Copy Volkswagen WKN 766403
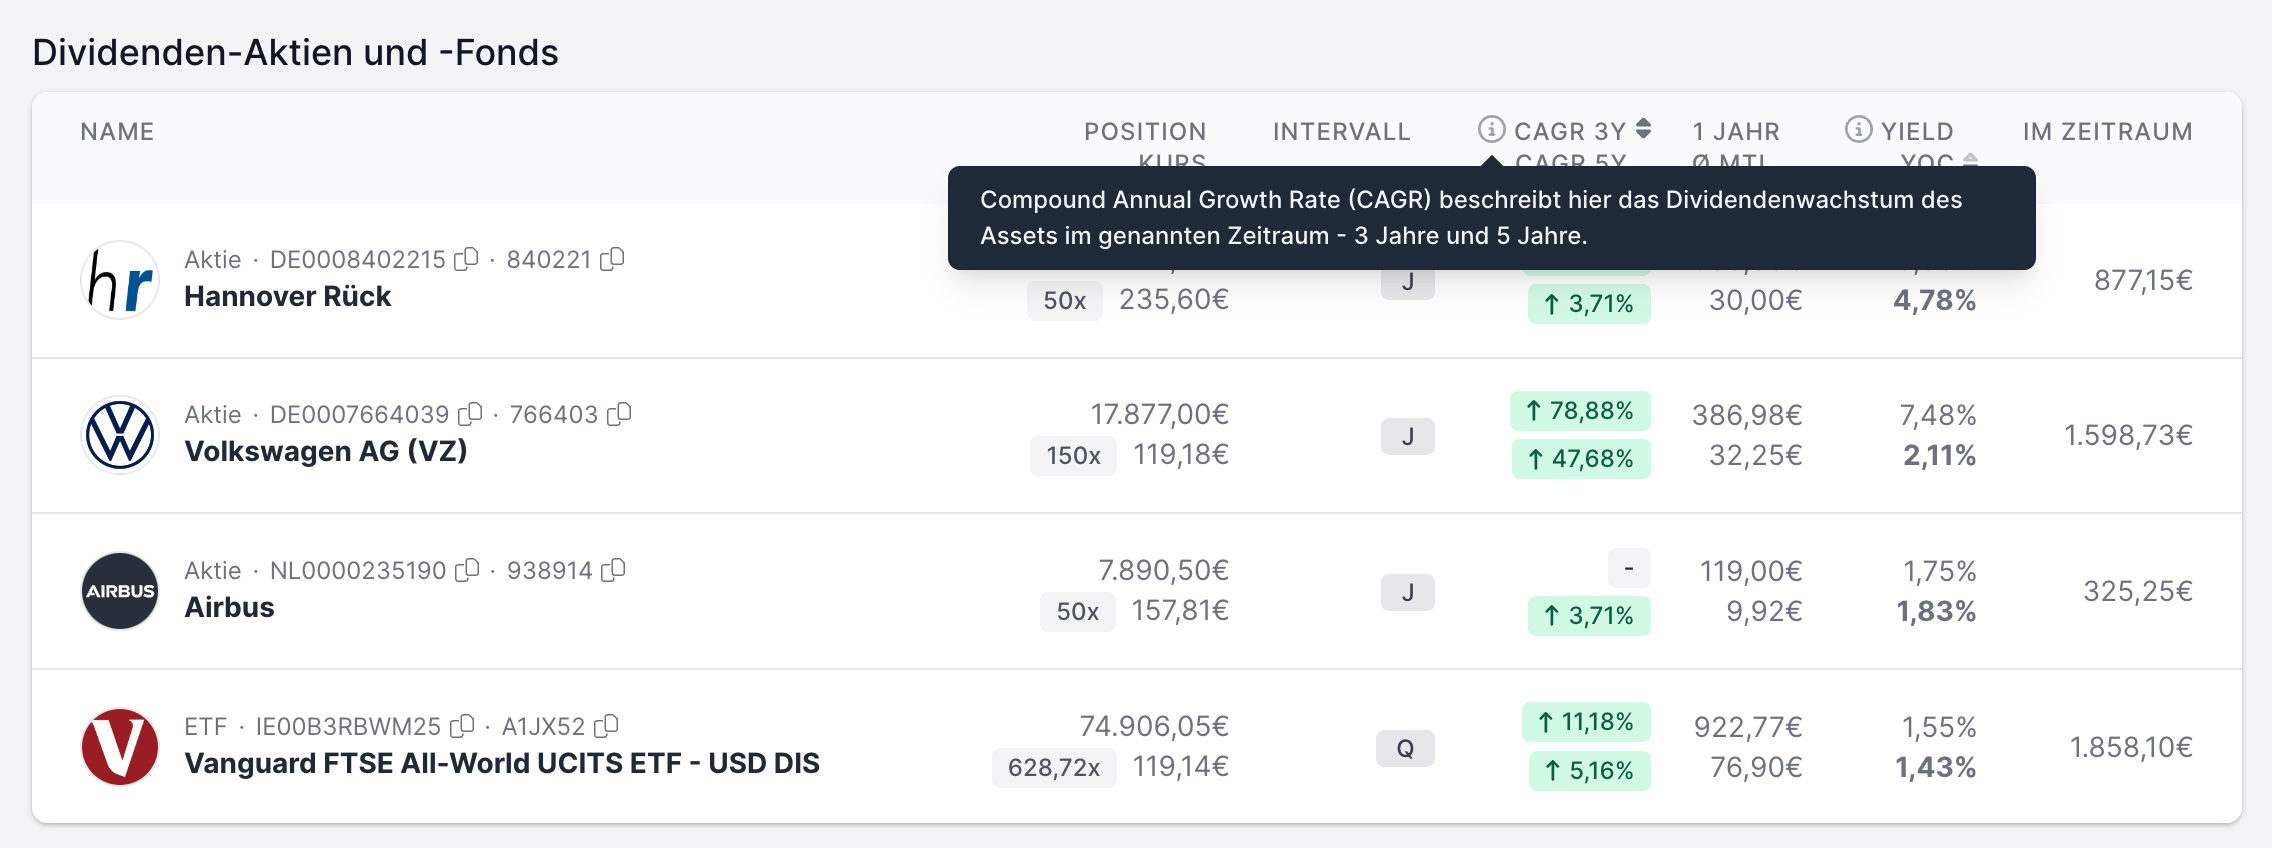2272x848 pixels. [x=619, y=414]
